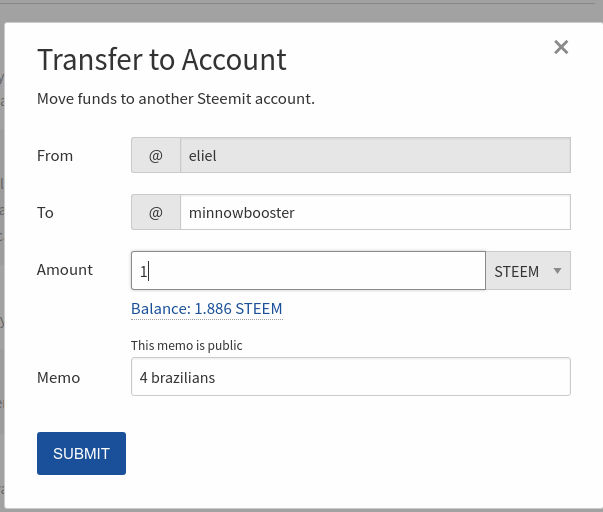Click the Submit button
This screenshot has height=512, width=603.
point(81,453)
